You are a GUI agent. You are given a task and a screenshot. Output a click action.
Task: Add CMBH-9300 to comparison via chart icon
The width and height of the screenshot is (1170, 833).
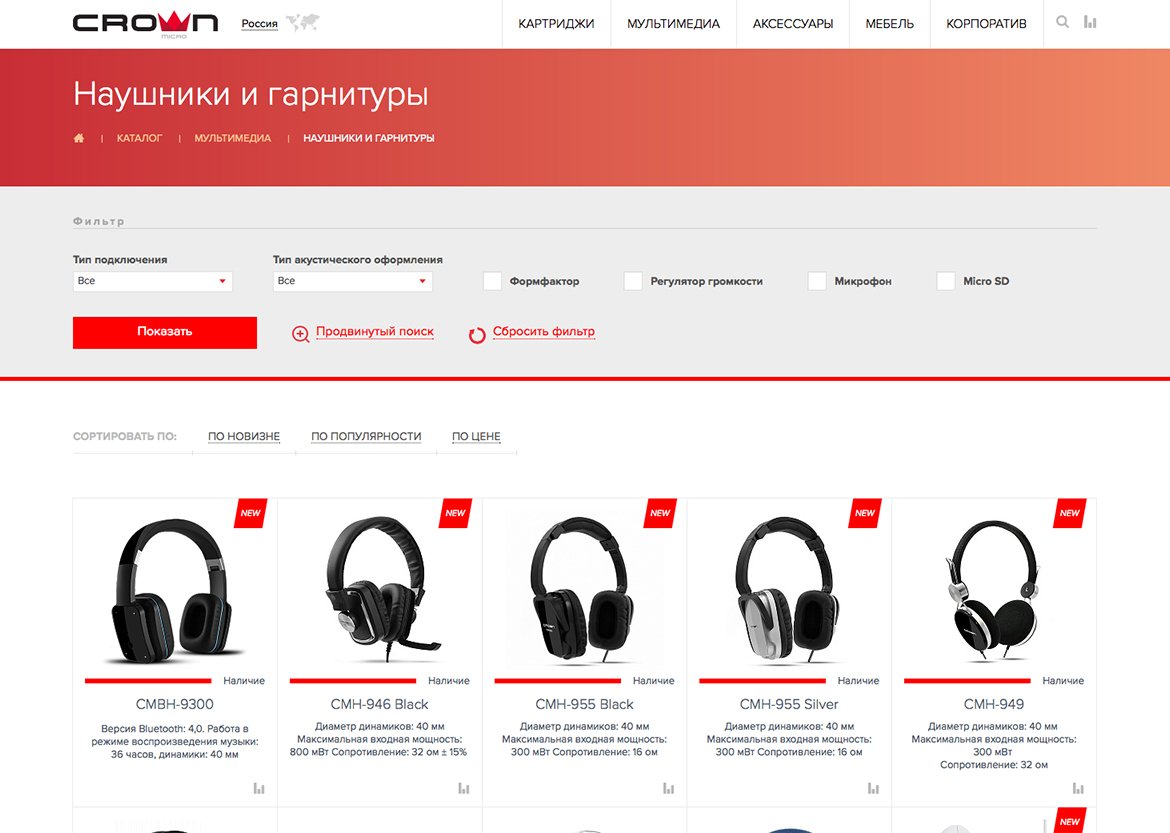pyautogui.click(x=259, y=788)
